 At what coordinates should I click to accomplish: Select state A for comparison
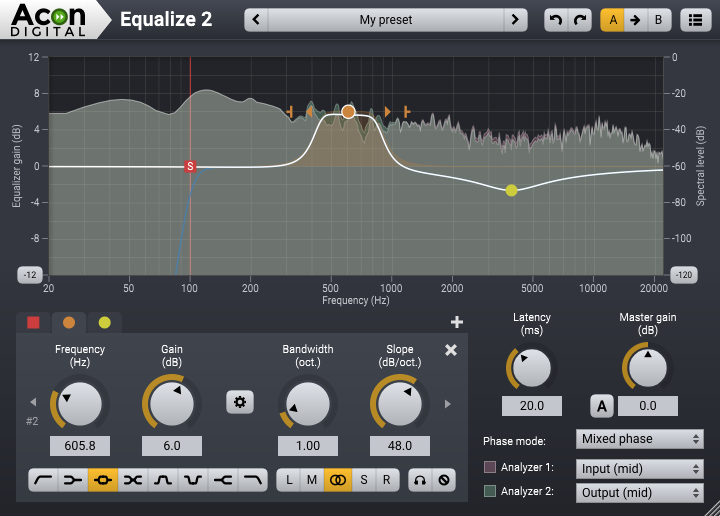point(613,20)
